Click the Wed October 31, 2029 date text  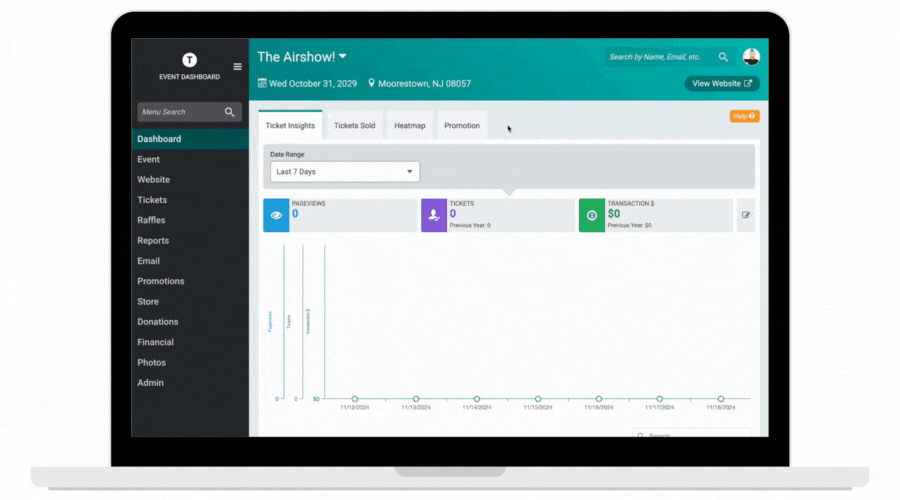[x=313, y=83]
